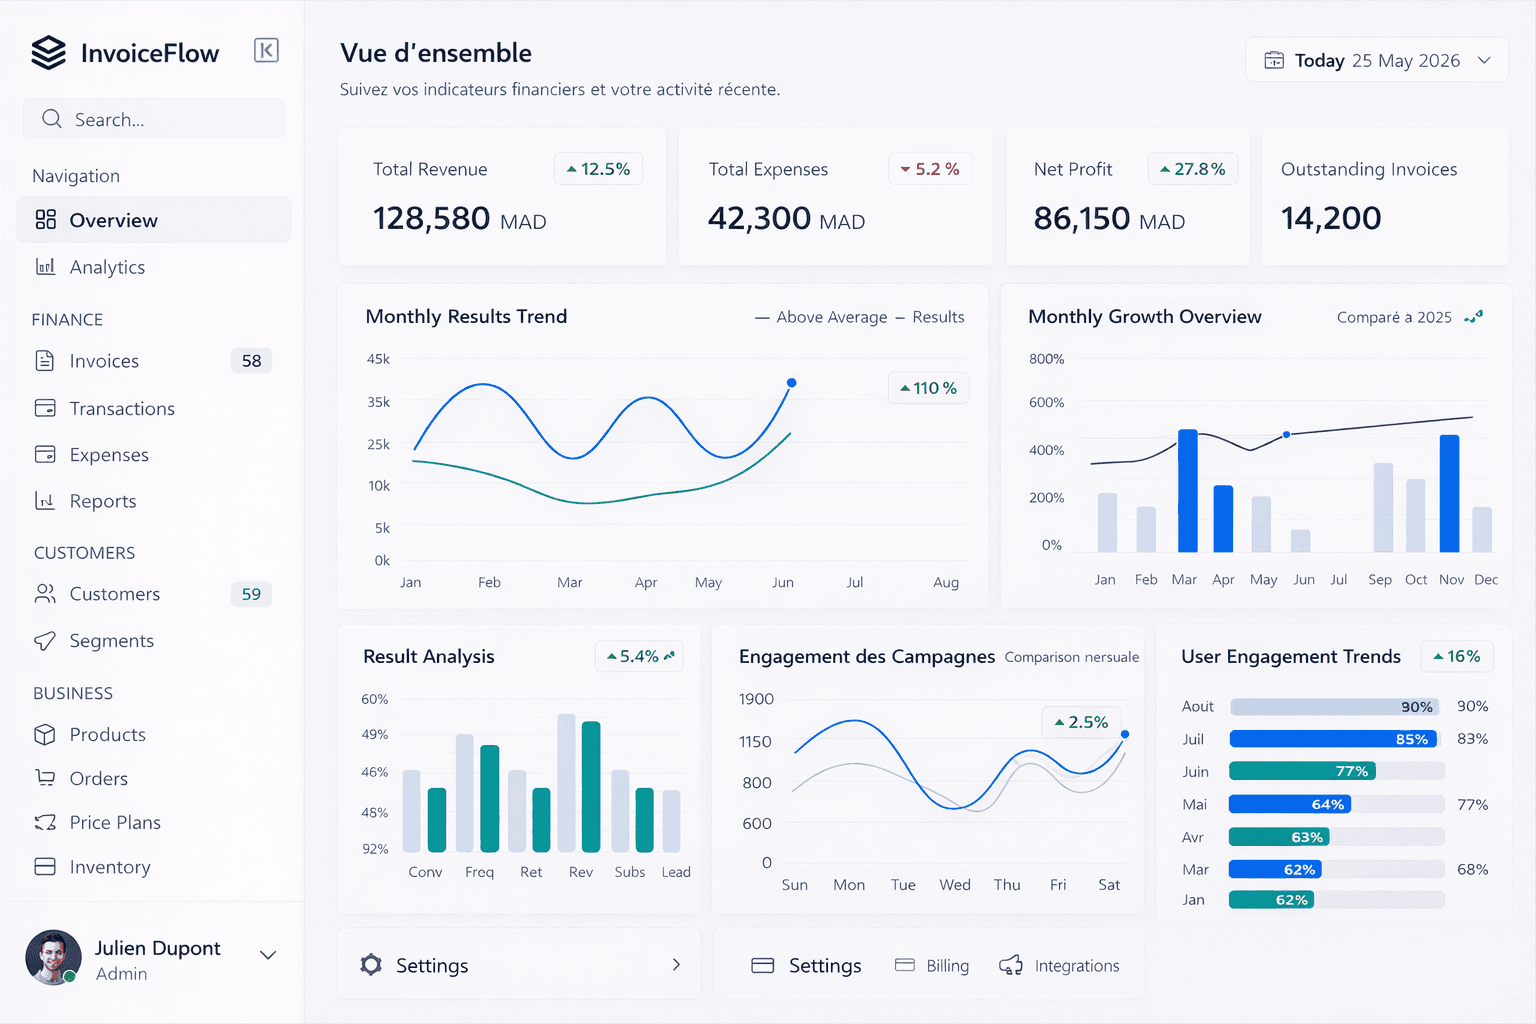Click the Net Profit 27.8% badge
1536x1024 pixels.
[1193, 169]
